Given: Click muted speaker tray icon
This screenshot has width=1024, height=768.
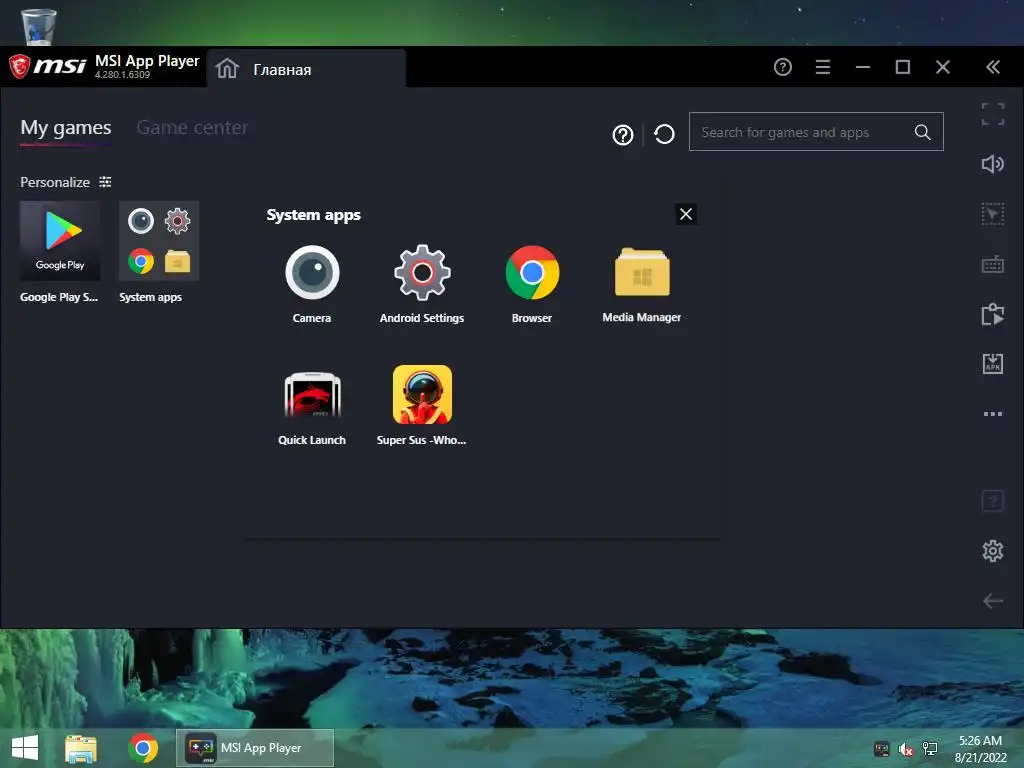Looking at the screenshot, I should tap(906, 750).
